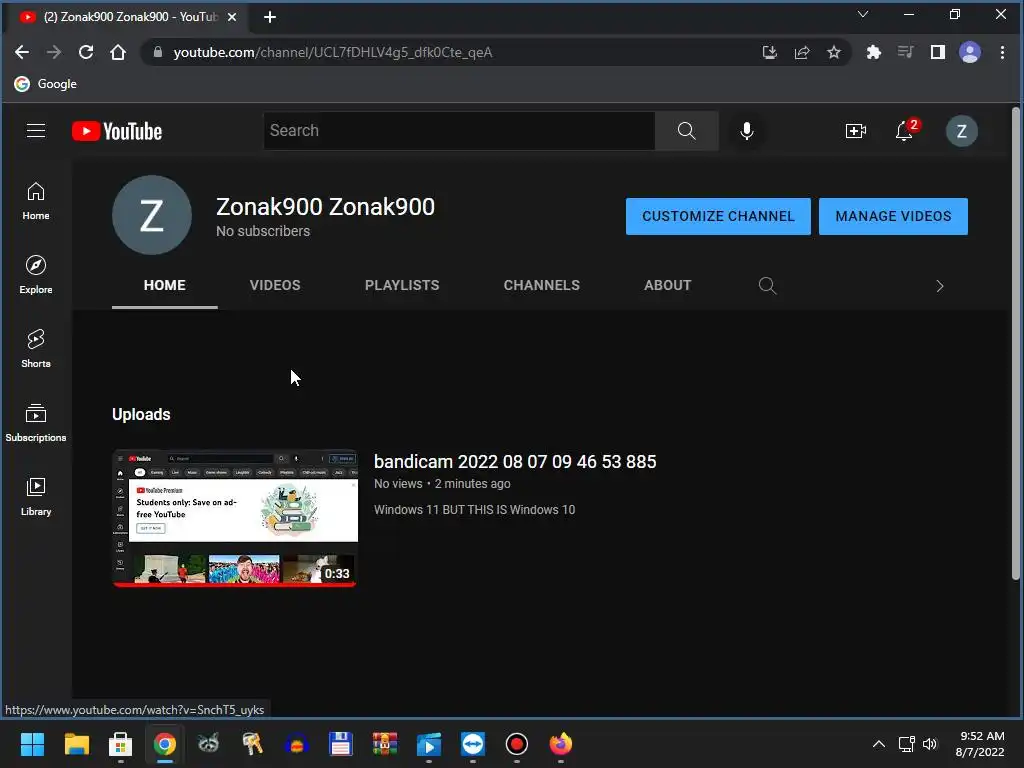Open the Create video camera icon
The width and height of the screenshot is (1024, 768).
[856, 131]
